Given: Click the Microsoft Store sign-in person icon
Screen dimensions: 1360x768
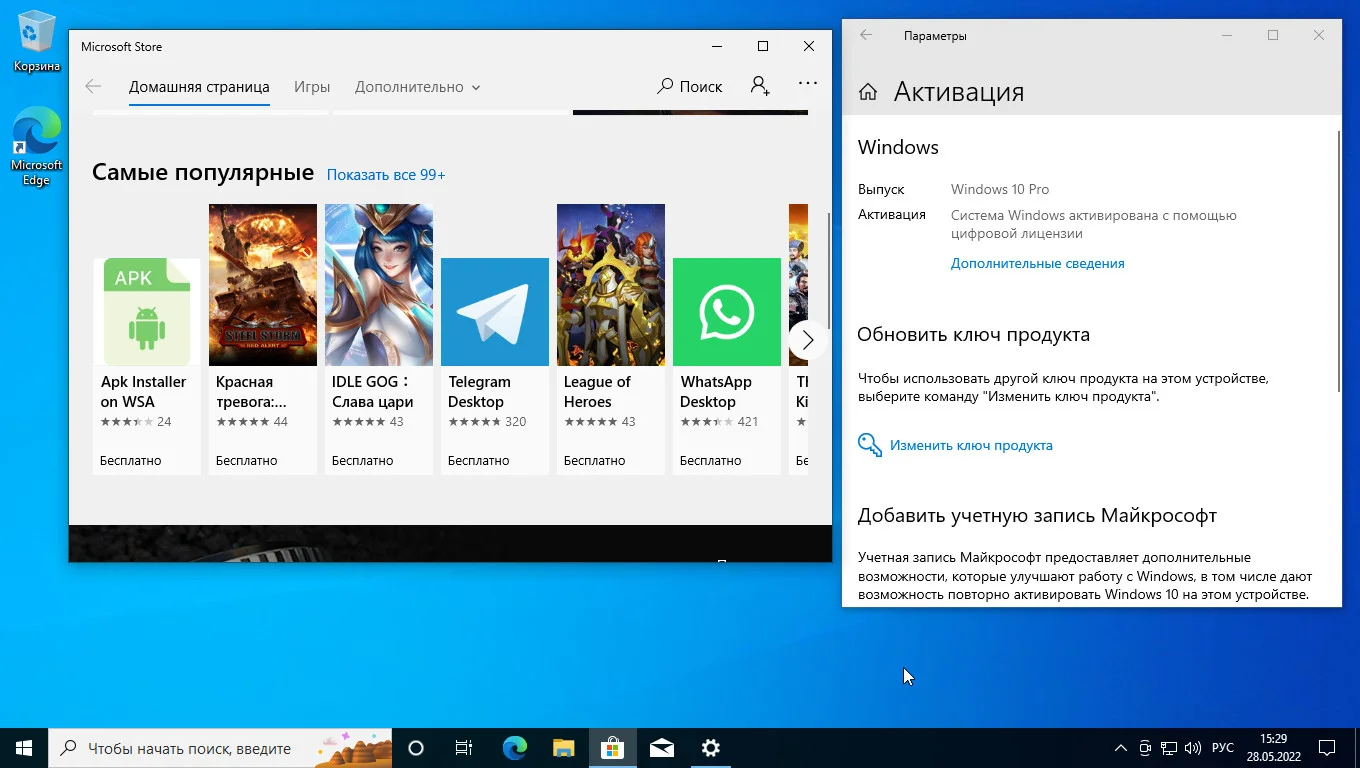Looking at the screenshot, I should point(760,87).
